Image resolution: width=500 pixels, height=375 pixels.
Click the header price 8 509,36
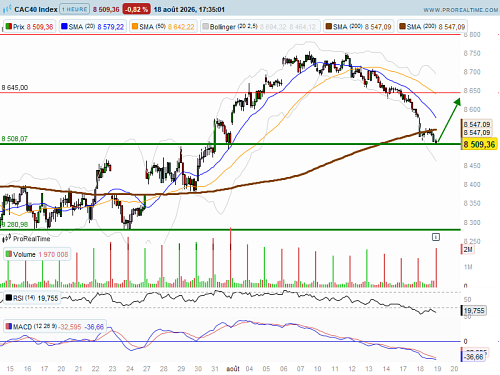[106, 9]
